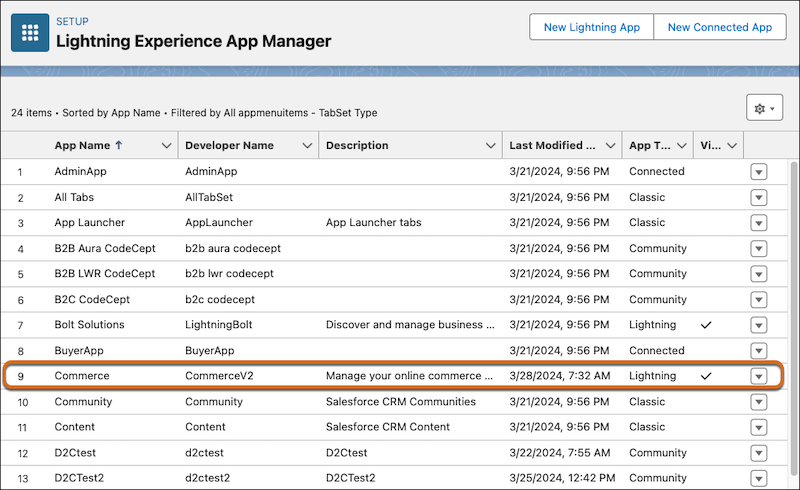
Task: Click 'App Launcher tabs' description
Action: (x=373, y=223)
